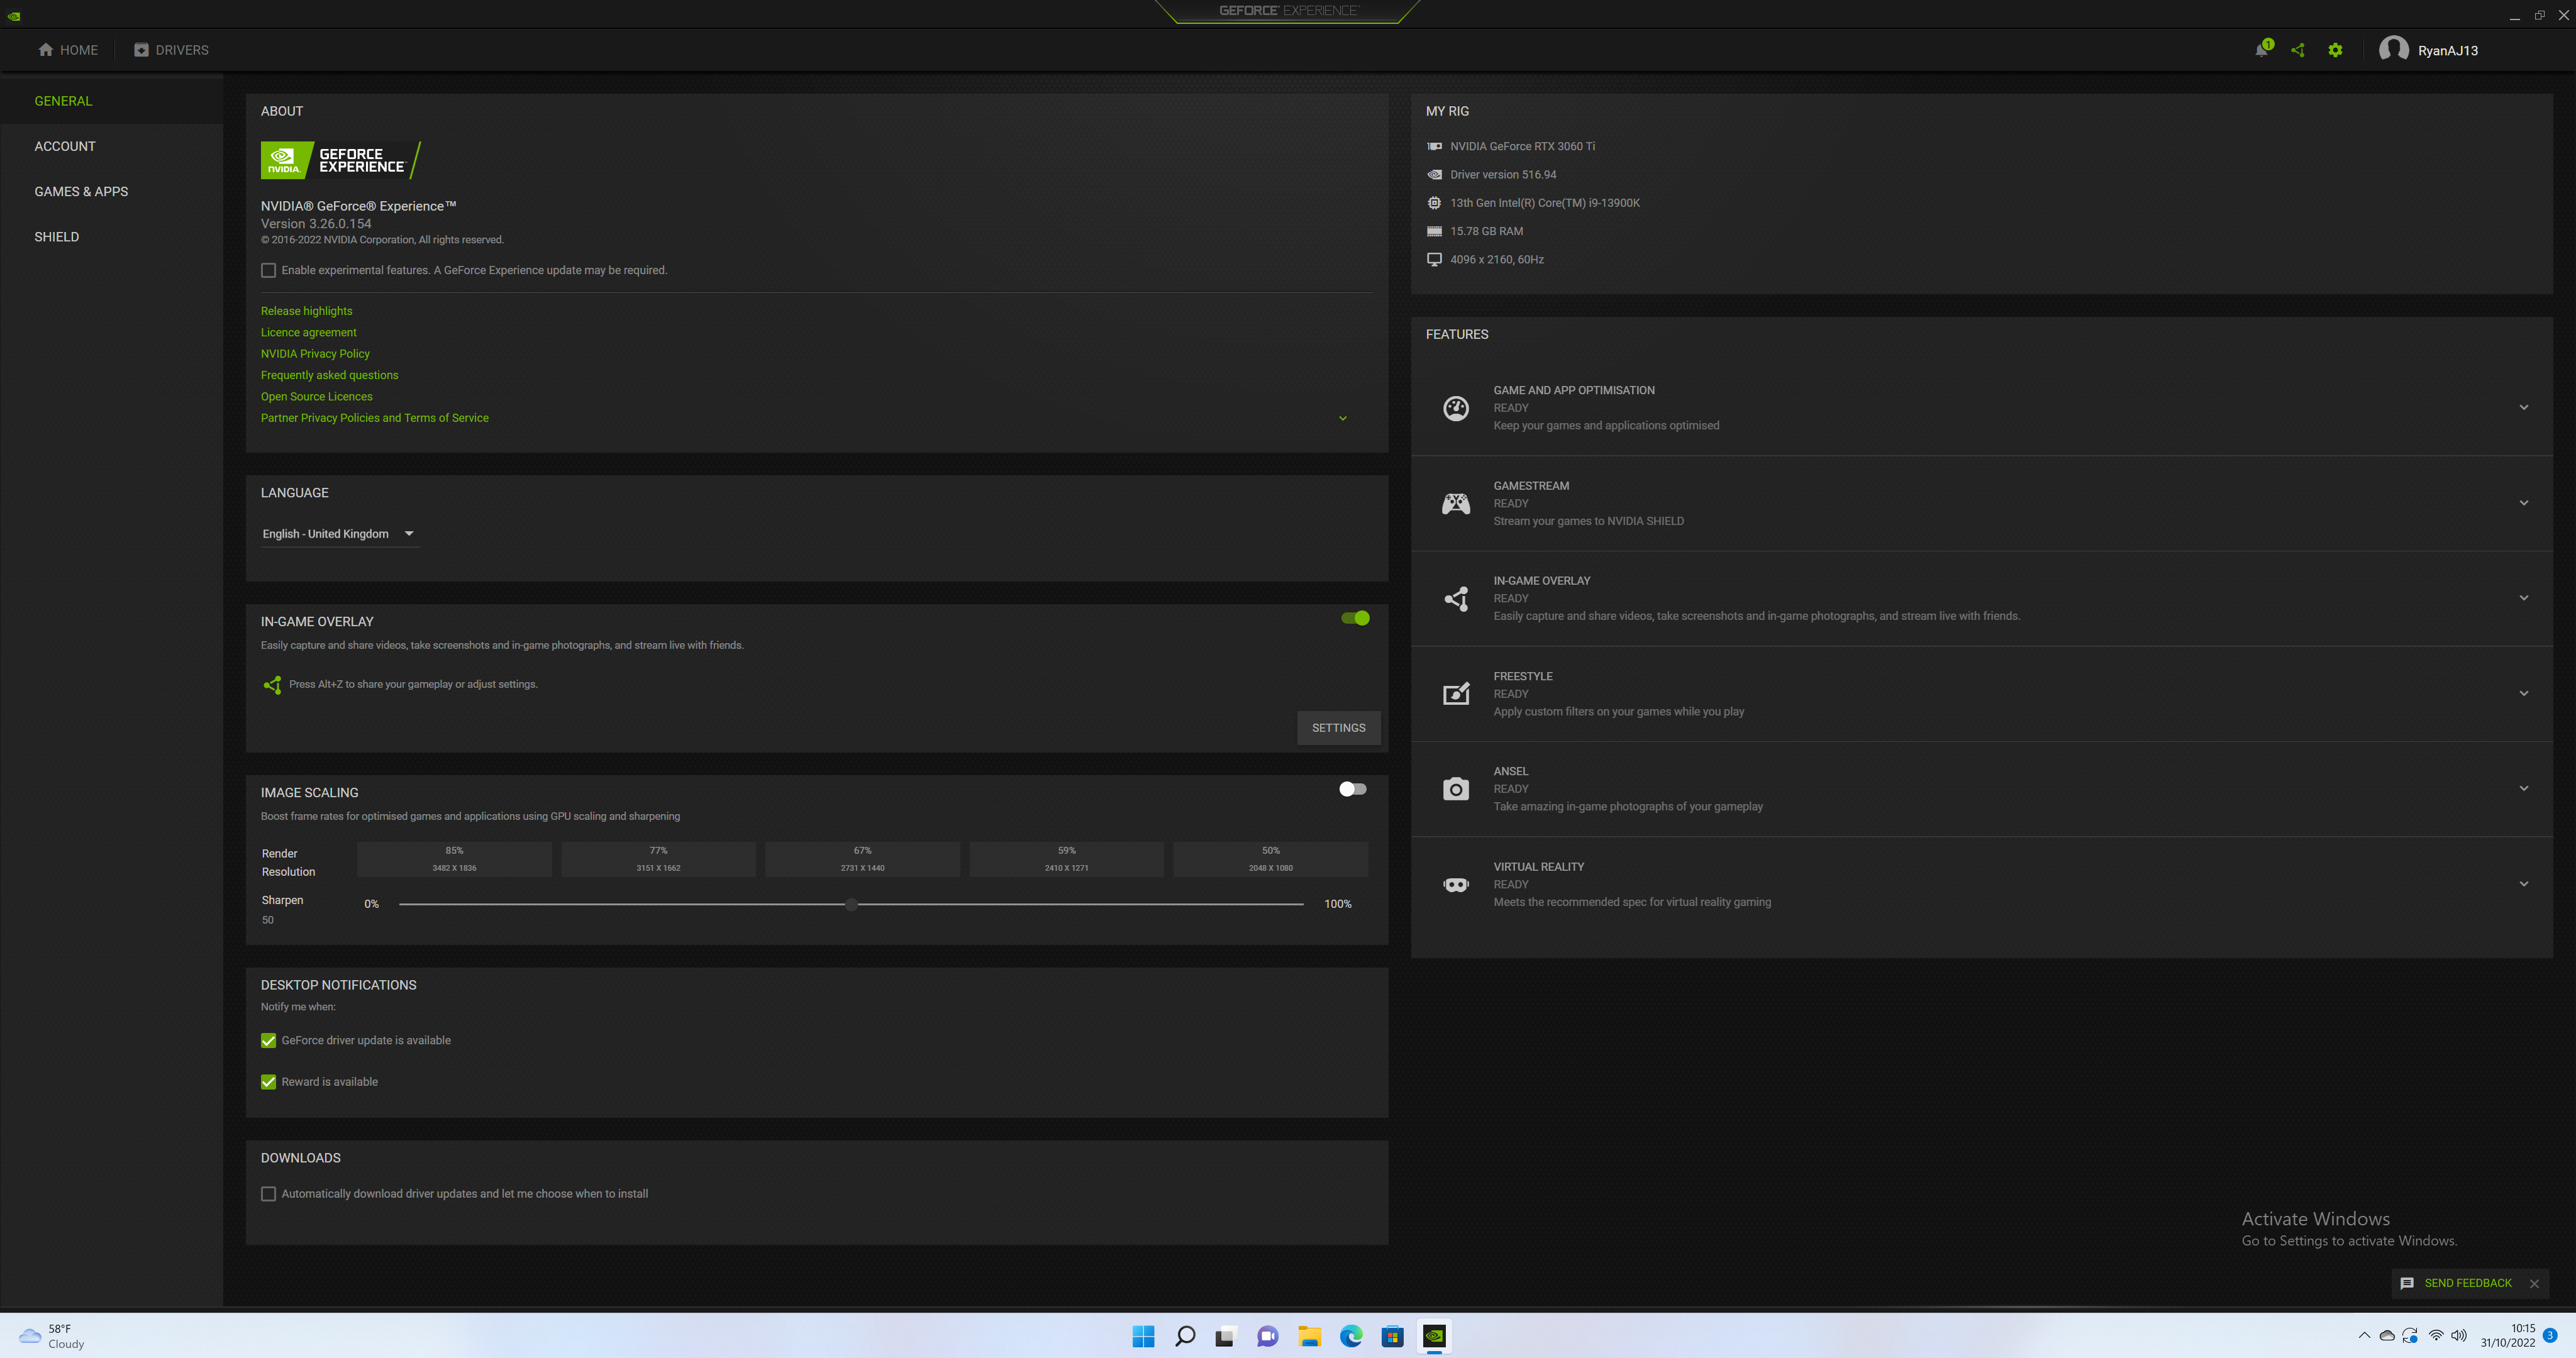The image size is (2576, 1358).
Task: Click the RyanAJ13 profile avatar
Action: (2393, 50)
